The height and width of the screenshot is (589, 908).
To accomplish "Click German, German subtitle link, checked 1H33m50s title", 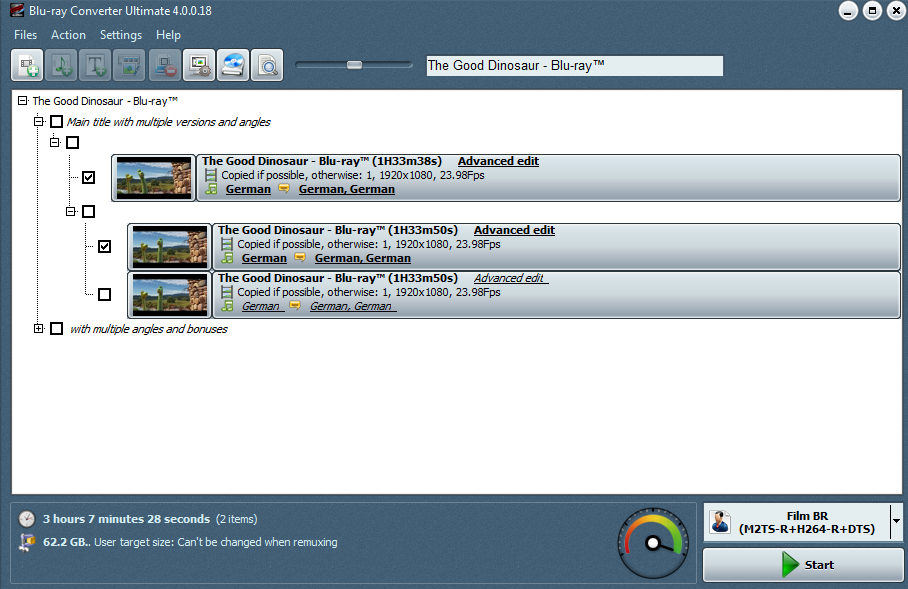I will [363, 258].
